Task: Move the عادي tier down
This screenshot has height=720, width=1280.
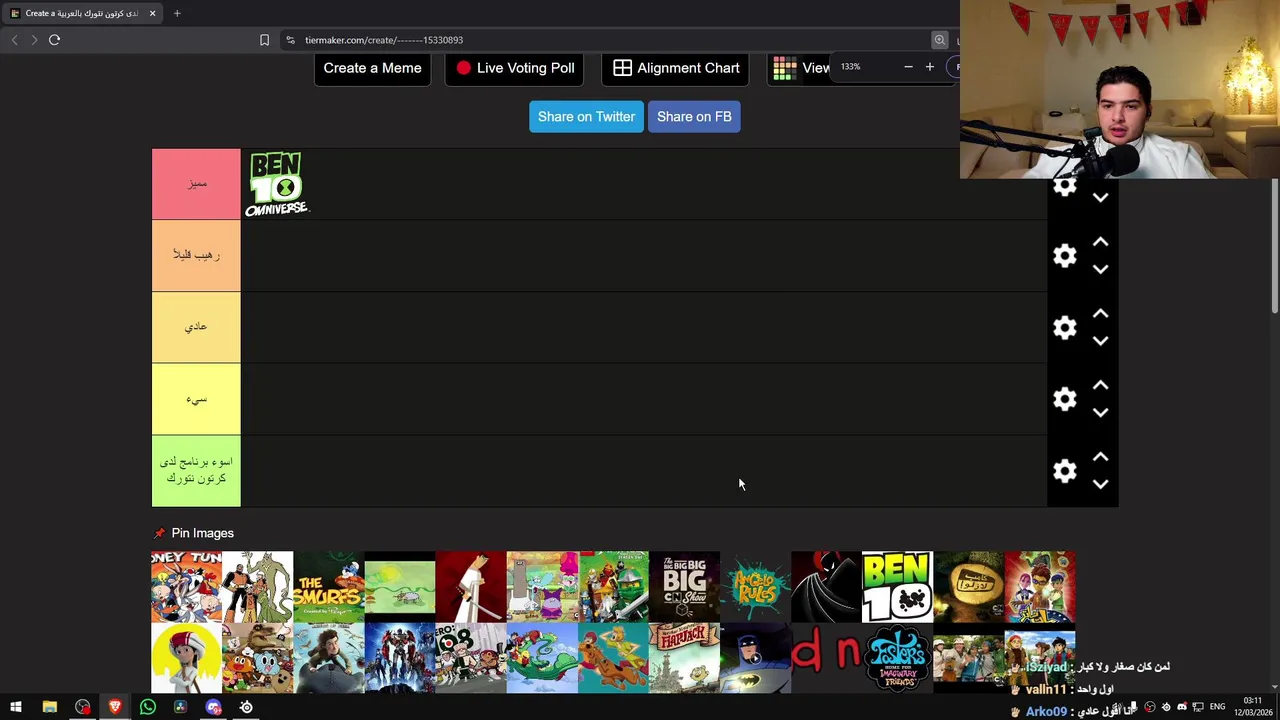Action: click(x=1100, y=341)
